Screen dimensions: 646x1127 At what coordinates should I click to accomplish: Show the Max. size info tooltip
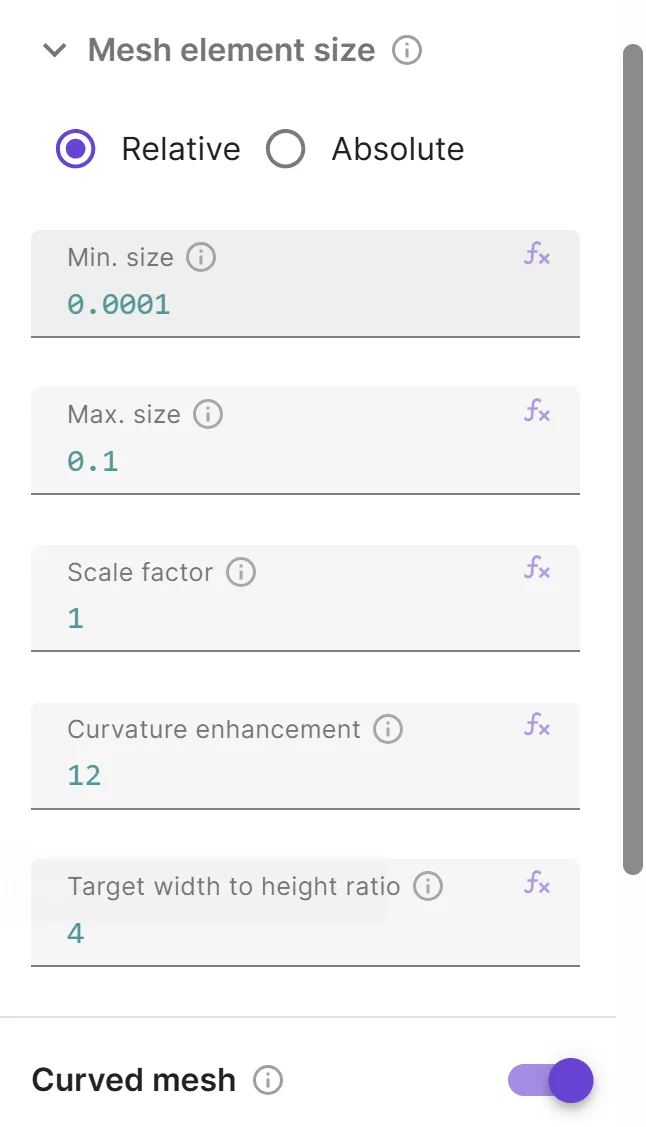(x=210, y=414)
